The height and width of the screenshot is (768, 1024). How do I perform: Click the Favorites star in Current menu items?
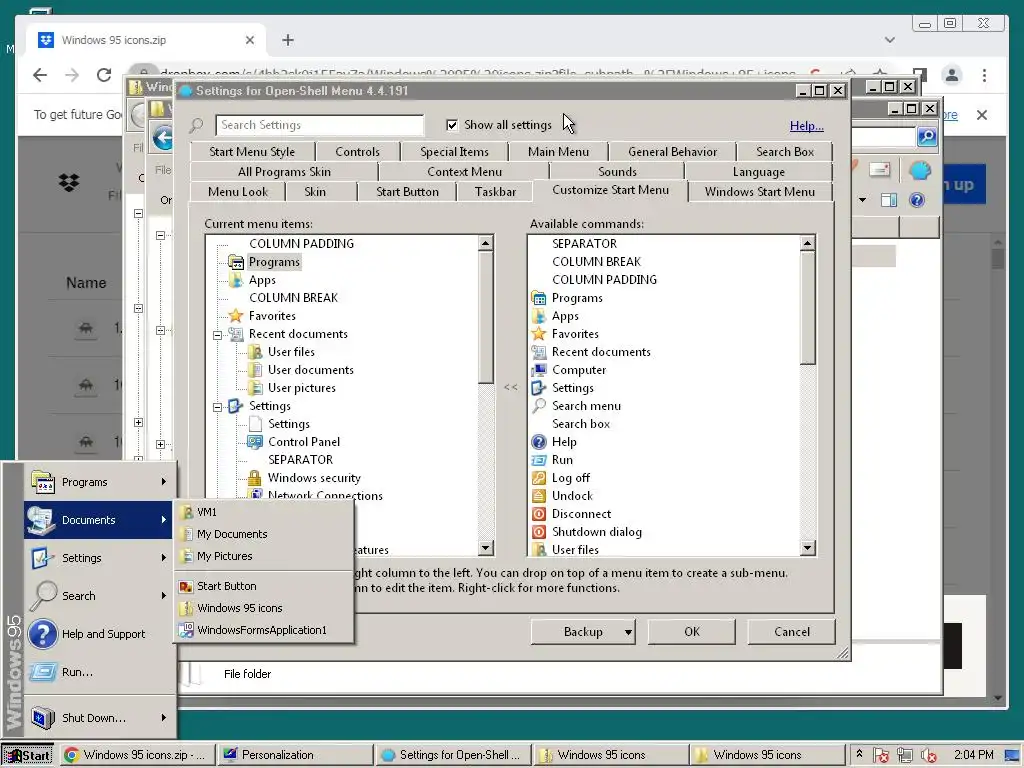236,316
